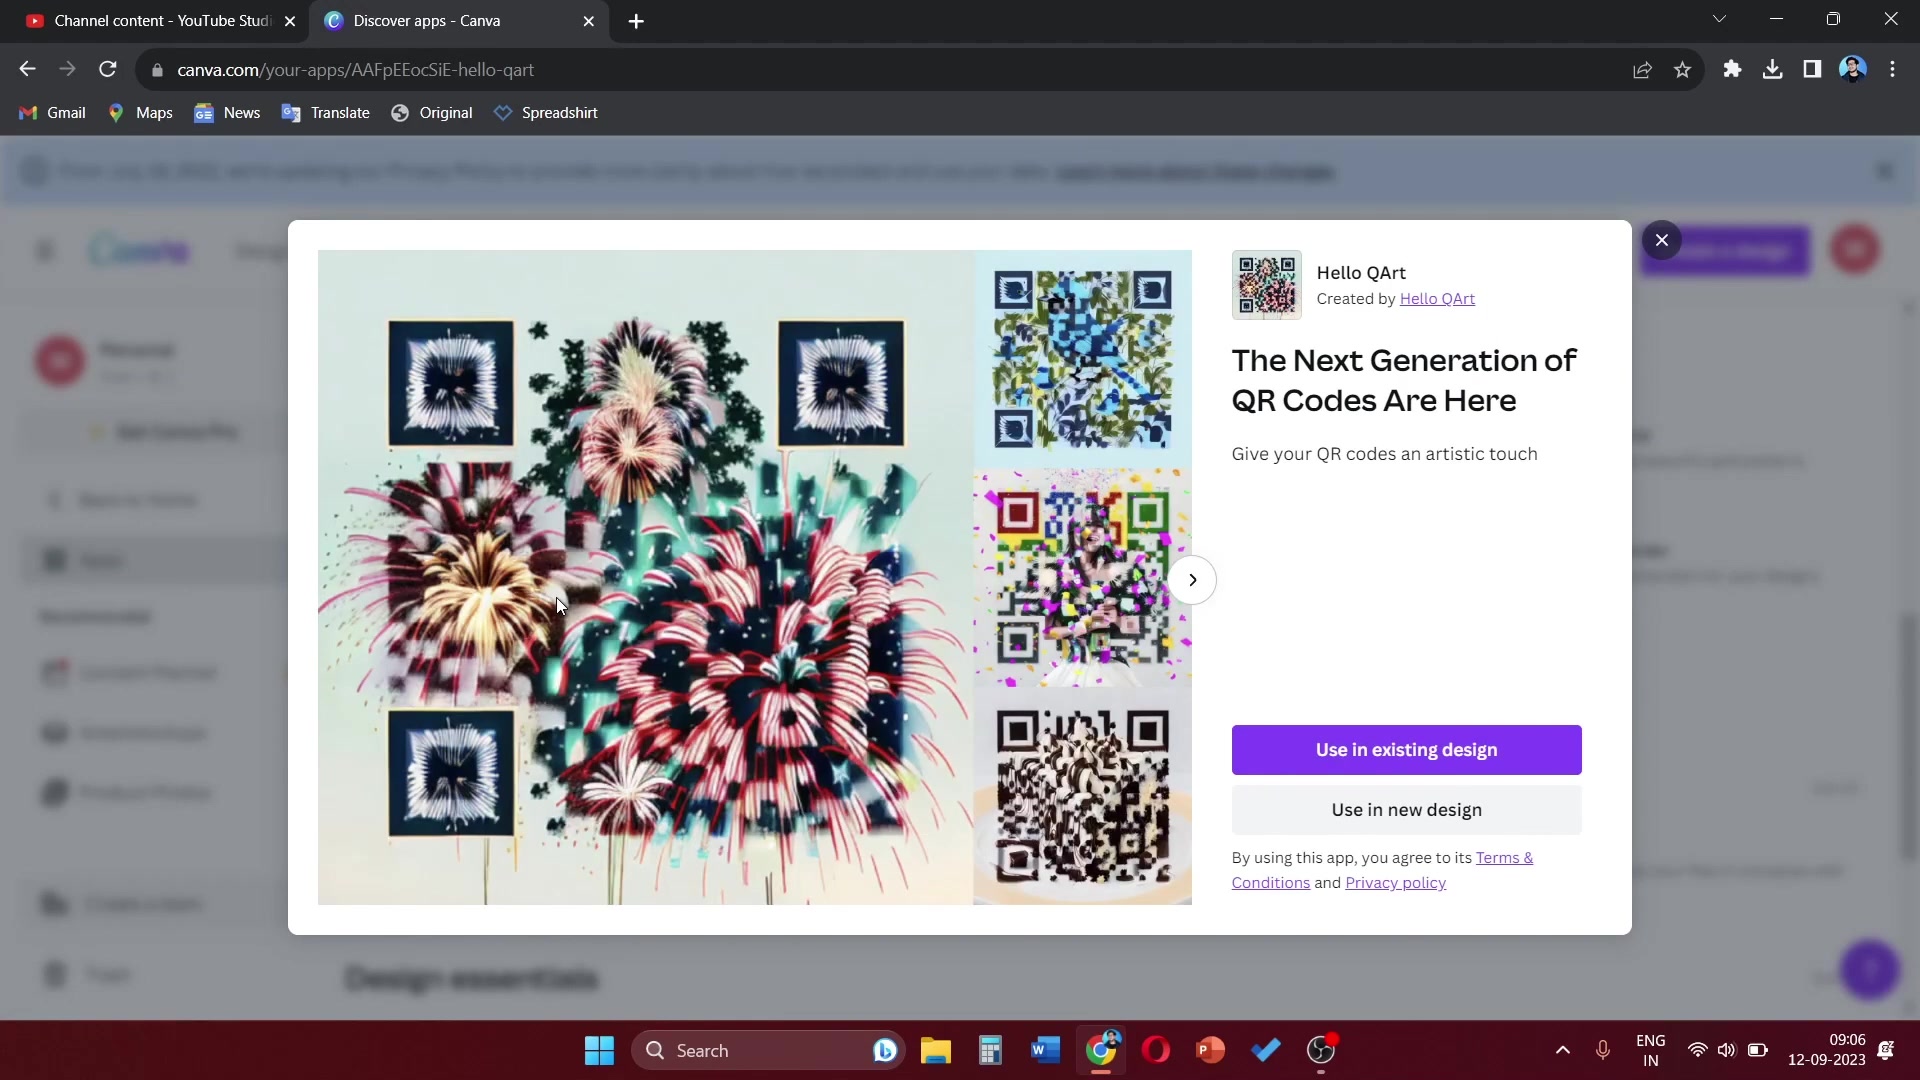
Task: Open Gmail bookmark
Action: 53,113
